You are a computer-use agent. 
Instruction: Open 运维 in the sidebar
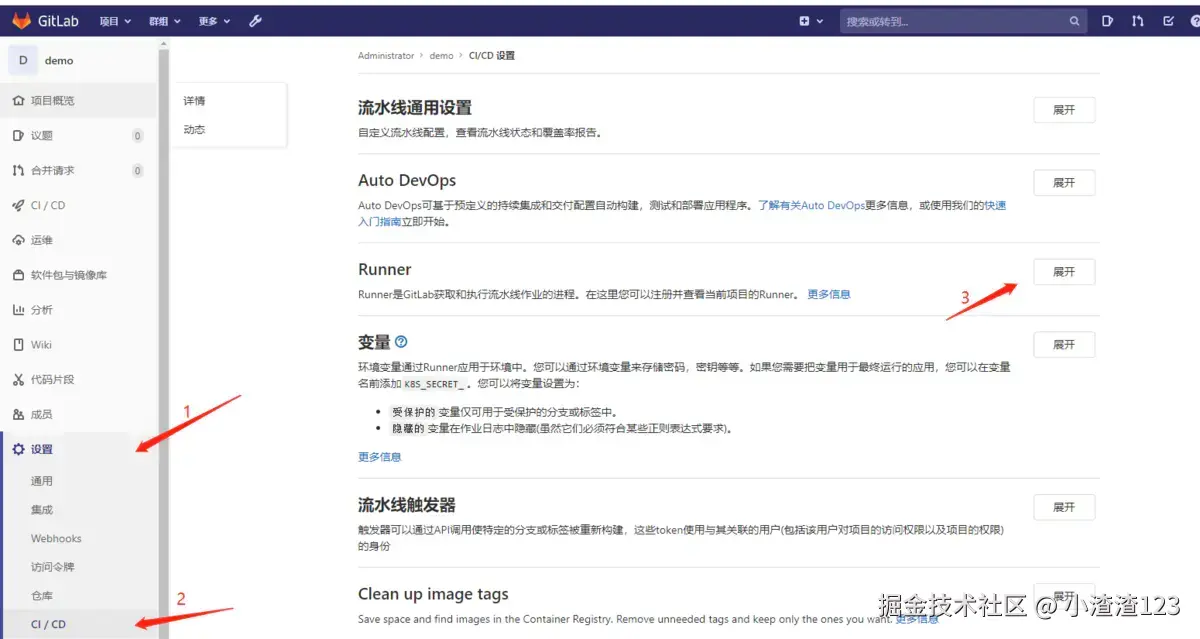click(79, 240)
